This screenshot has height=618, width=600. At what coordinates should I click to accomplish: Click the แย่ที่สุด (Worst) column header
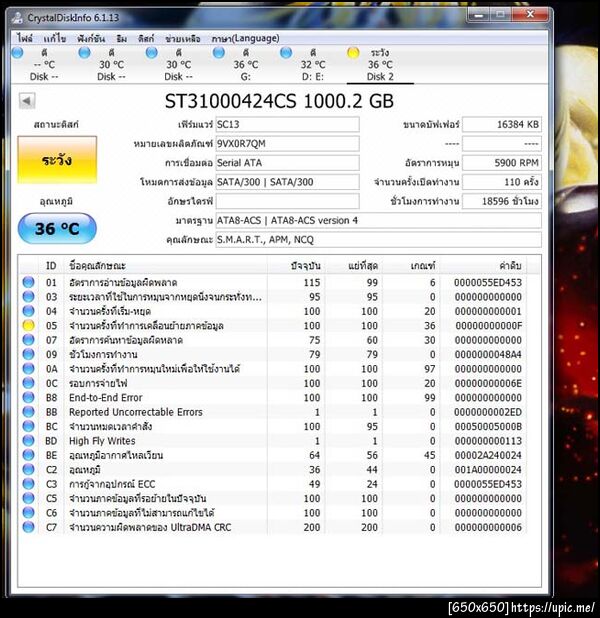pyautogui.click(x=354, y=266)
